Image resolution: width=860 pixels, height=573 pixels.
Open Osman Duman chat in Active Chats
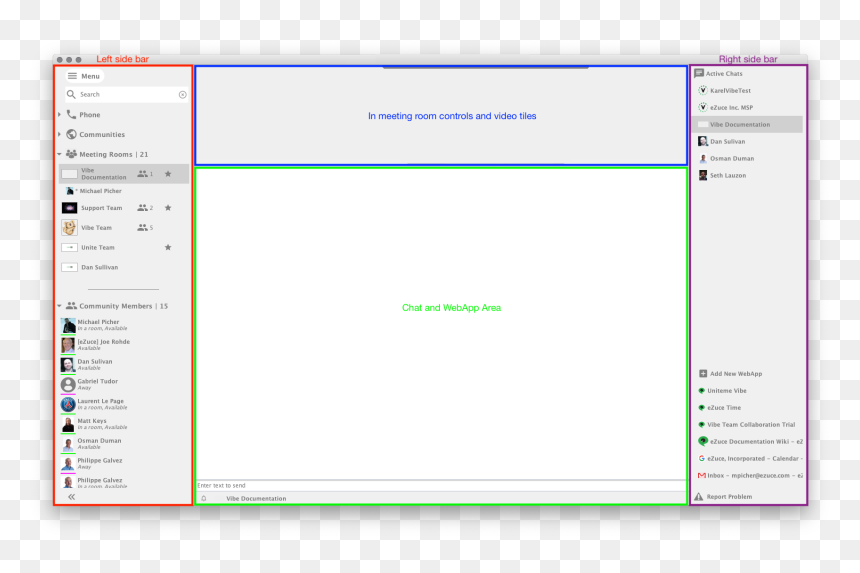pyautogui.click(x=732, y=158)
